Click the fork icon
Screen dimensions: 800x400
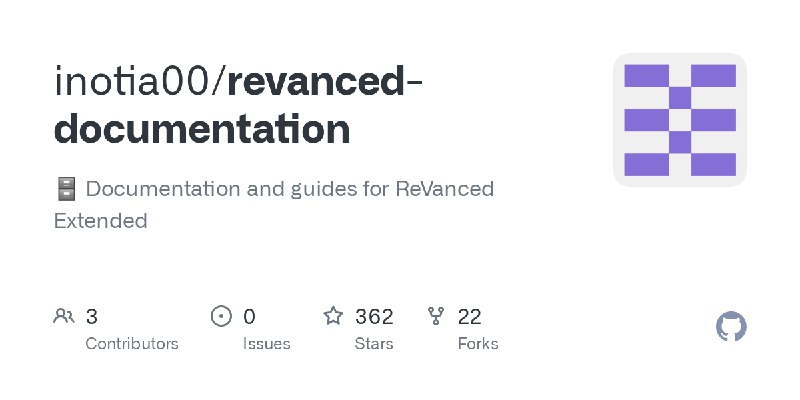coord(436,316)
